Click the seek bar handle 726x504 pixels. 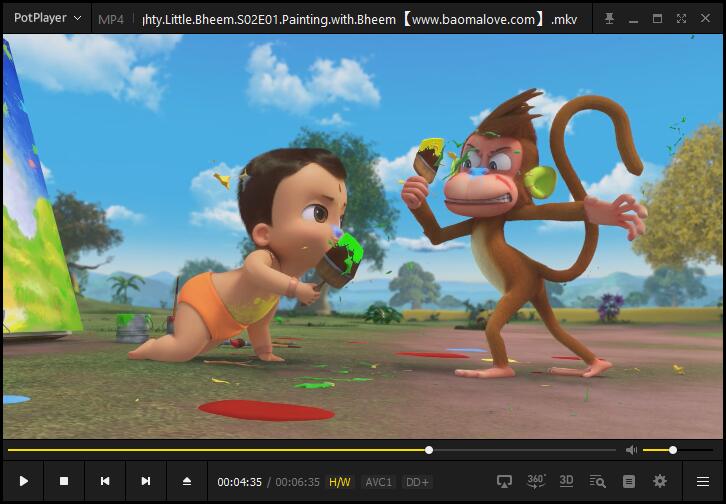[429, 450]
